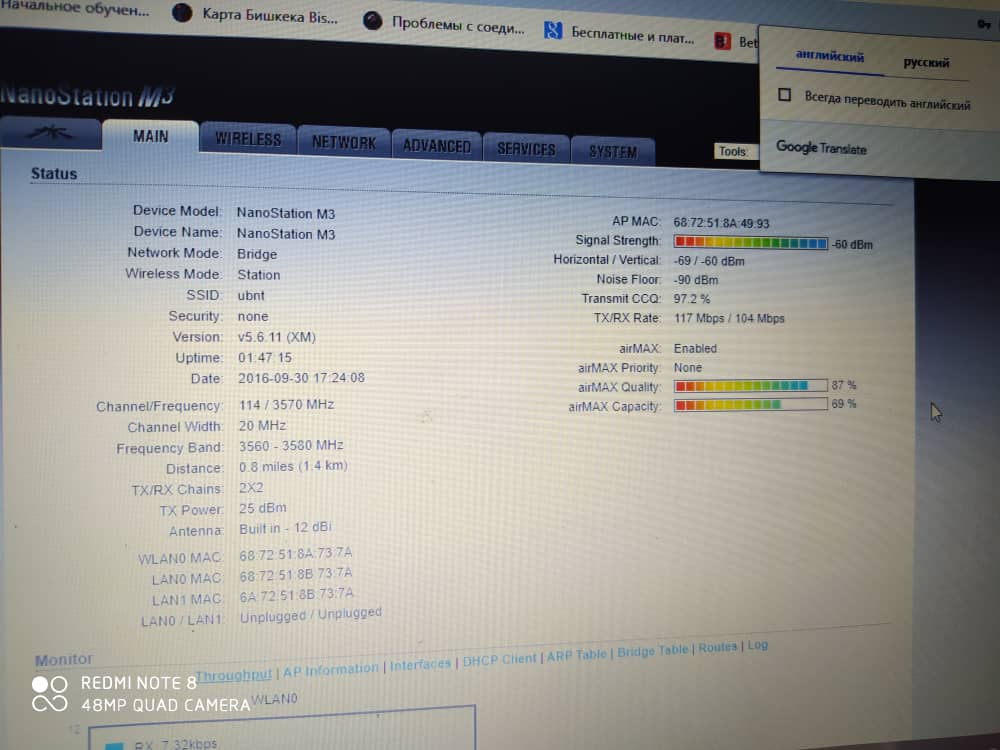Open the Bridge Table link
Viewport: 1000px width, 750px height.
(x=652, y=651)
